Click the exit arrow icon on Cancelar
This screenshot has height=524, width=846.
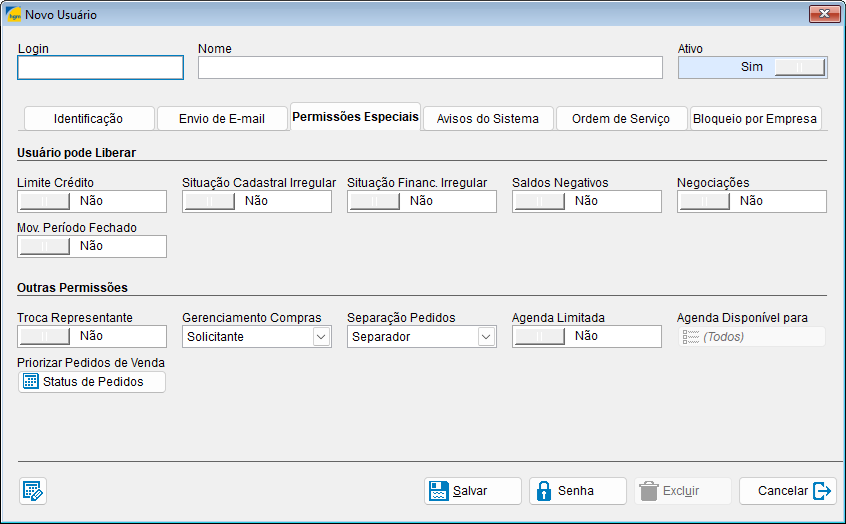point(822,491)
